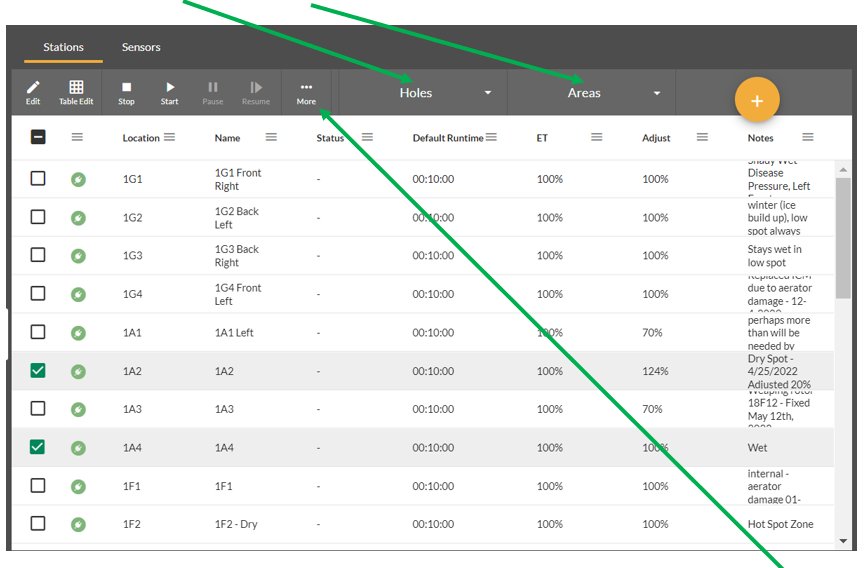Check the box for station 1G2
The height and width of the screenshot is (568, 866).
pyautogui.click(x=38, y=217)
